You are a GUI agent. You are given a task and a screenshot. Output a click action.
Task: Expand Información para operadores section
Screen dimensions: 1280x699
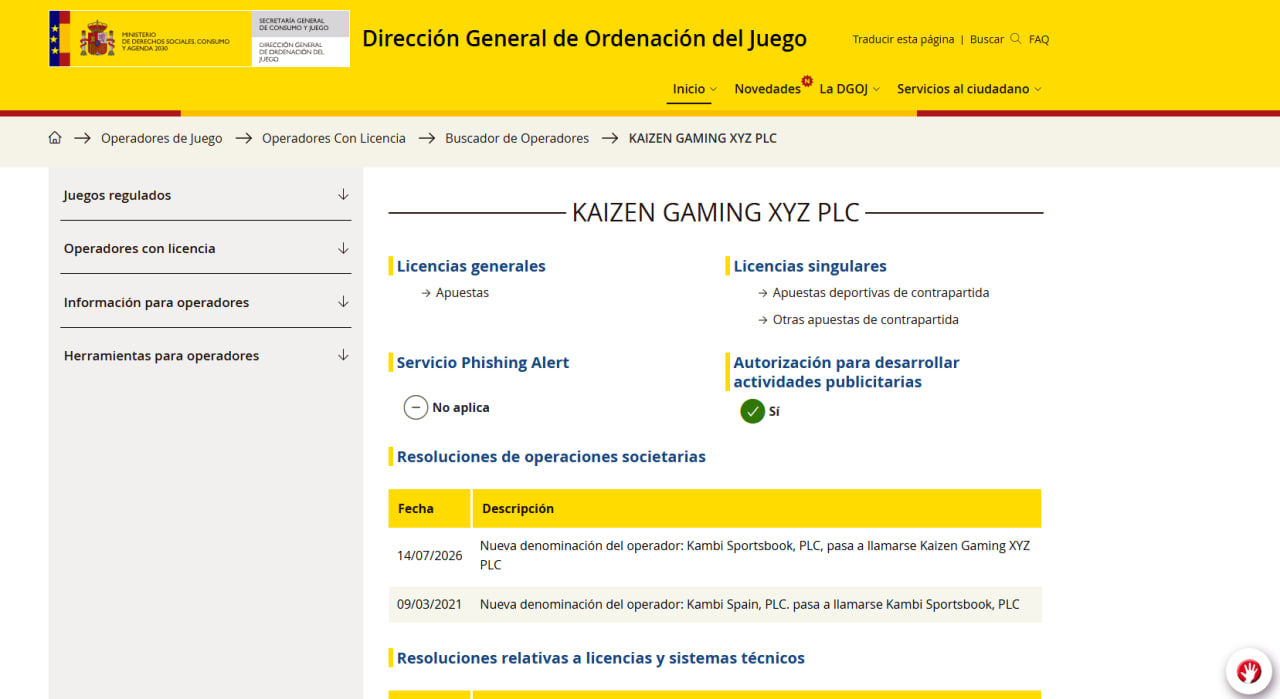205,302
